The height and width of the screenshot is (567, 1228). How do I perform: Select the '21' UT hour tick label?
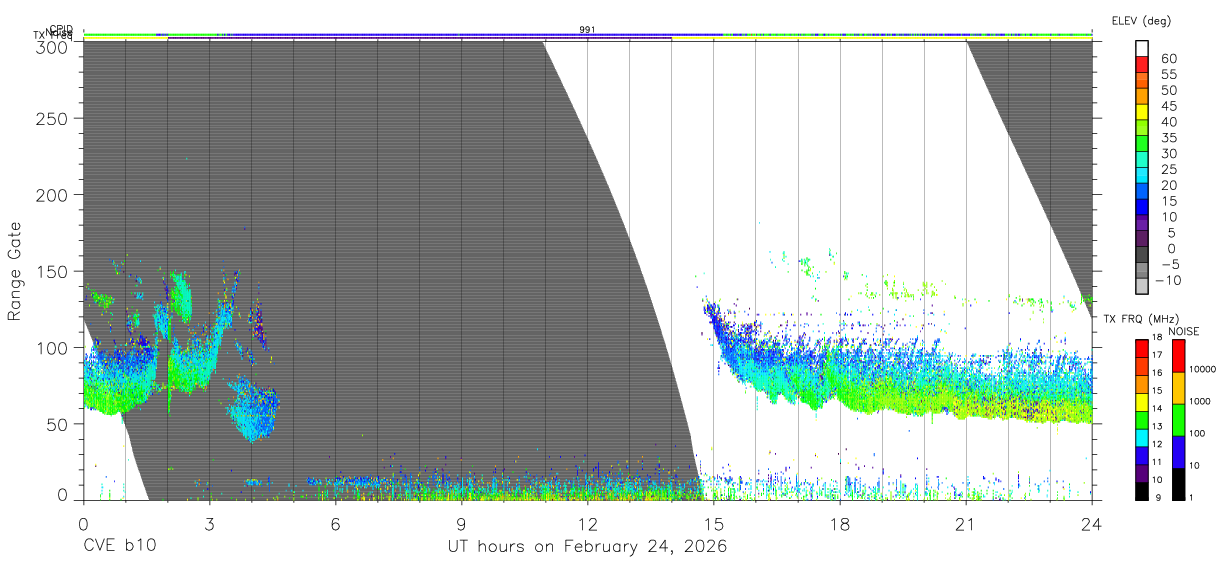click(x=966, y=522)
